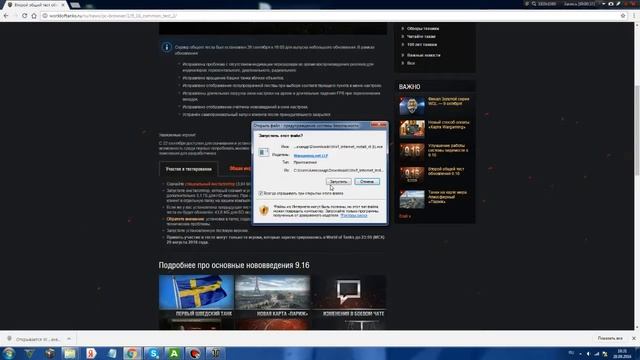This screenshot has height=360, width=640.
Task: Open a new browser tab
Action: (x=75, y=5)
